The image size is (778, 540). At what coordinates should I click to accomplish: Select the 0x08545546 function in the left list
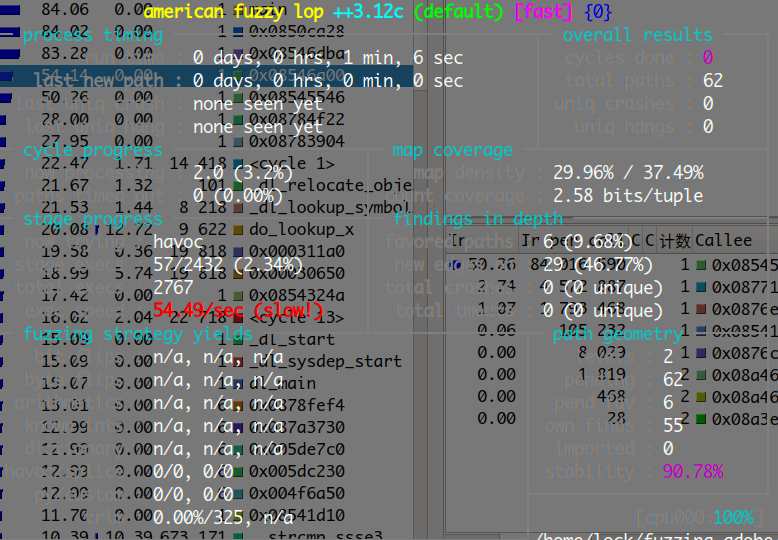[206, 97]
